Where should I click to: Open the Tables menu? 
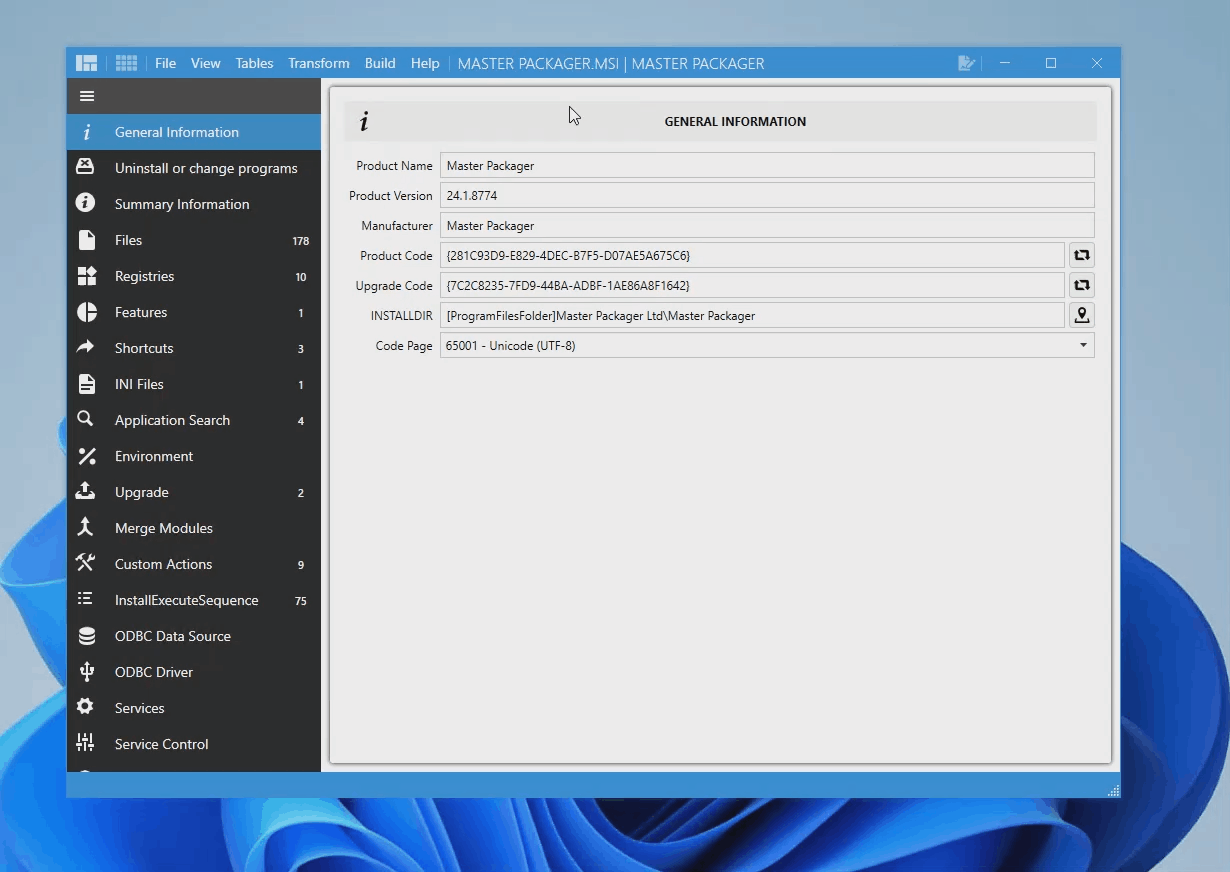(254, 63)
